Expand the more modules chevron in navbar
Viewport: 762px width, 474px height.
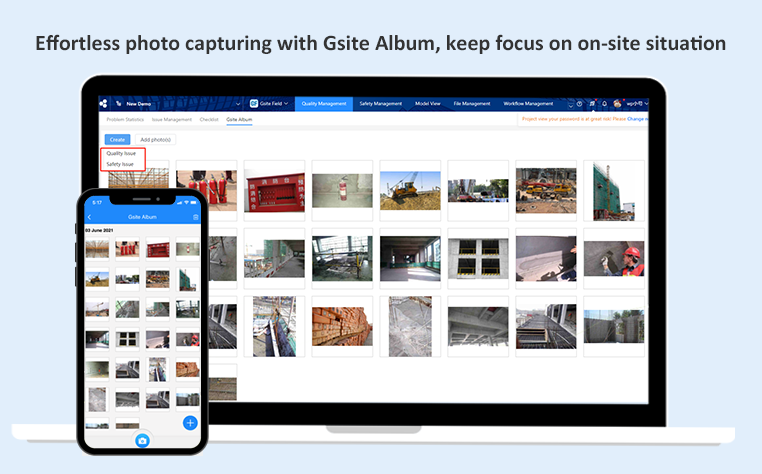coord(570,103)
